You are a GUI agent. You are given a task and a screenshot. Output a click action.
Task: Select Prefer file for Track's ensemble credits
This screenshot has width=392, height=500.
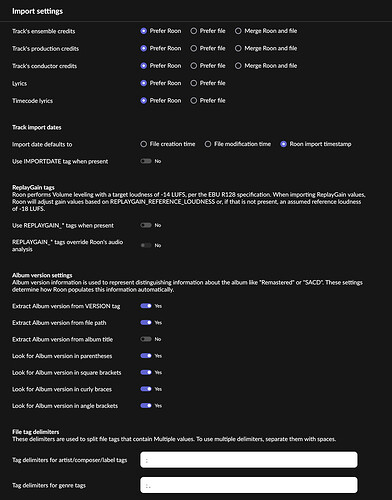coord(194,31)
